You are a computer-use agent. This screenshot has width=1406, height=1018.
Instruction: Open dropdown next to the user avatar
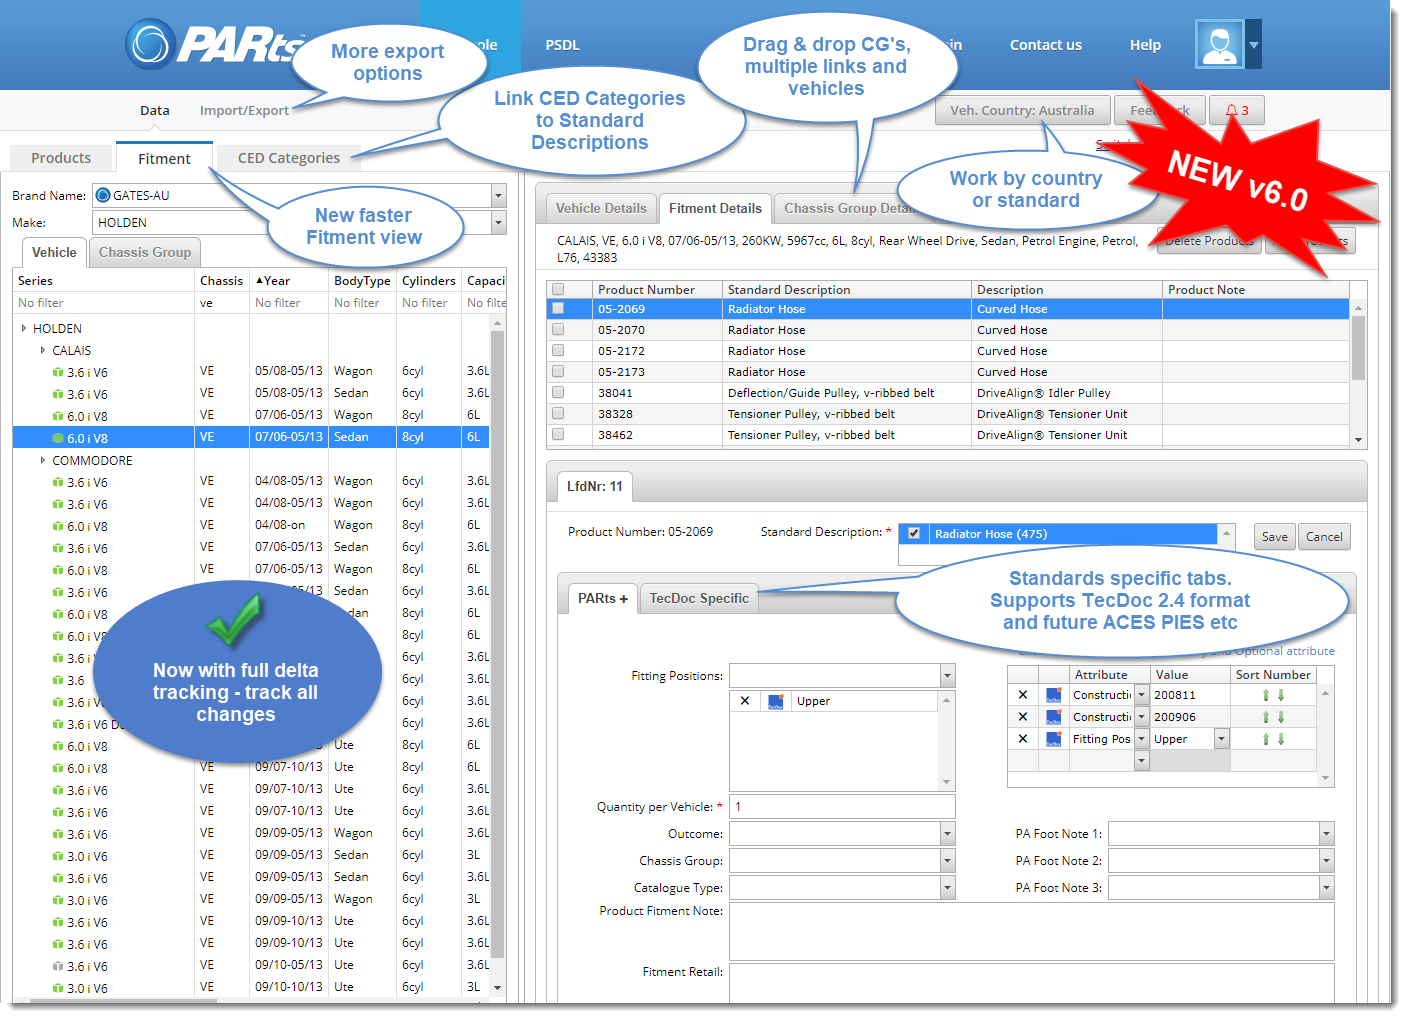[1254, 44]
